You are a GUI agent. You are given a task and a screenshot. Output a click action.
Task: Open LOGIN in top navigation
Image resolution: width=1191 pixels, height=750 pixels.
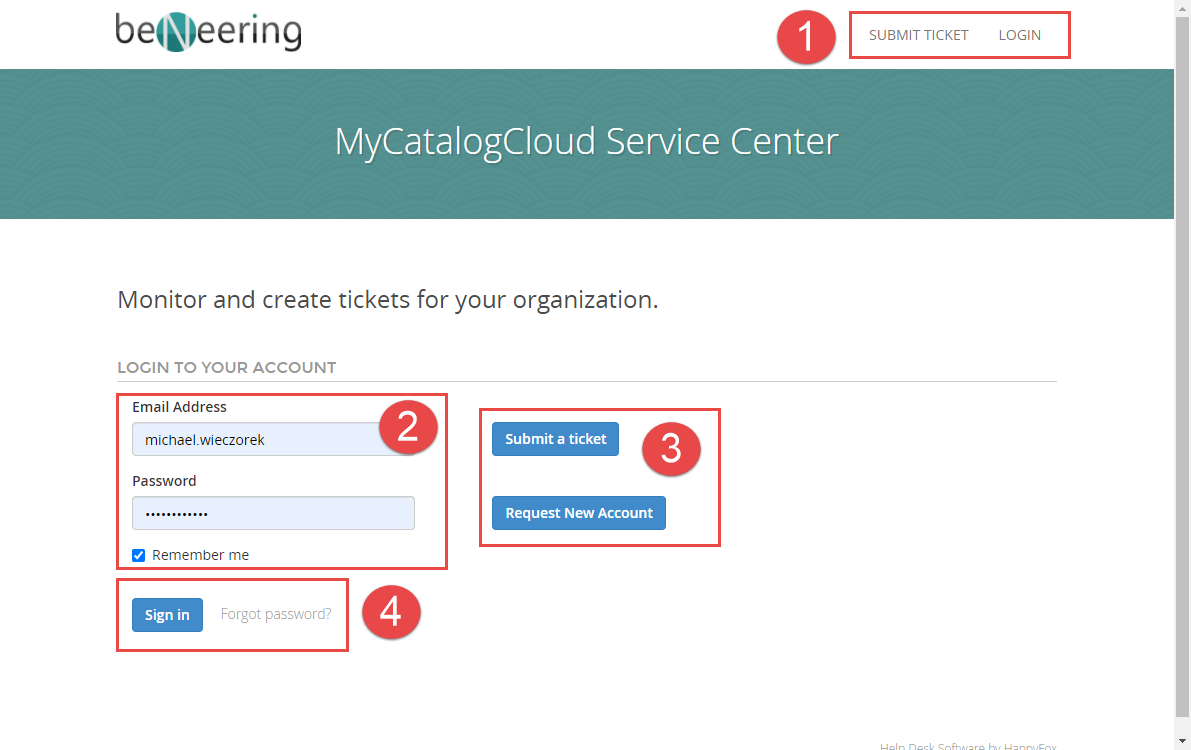[x=1019, y=35]
